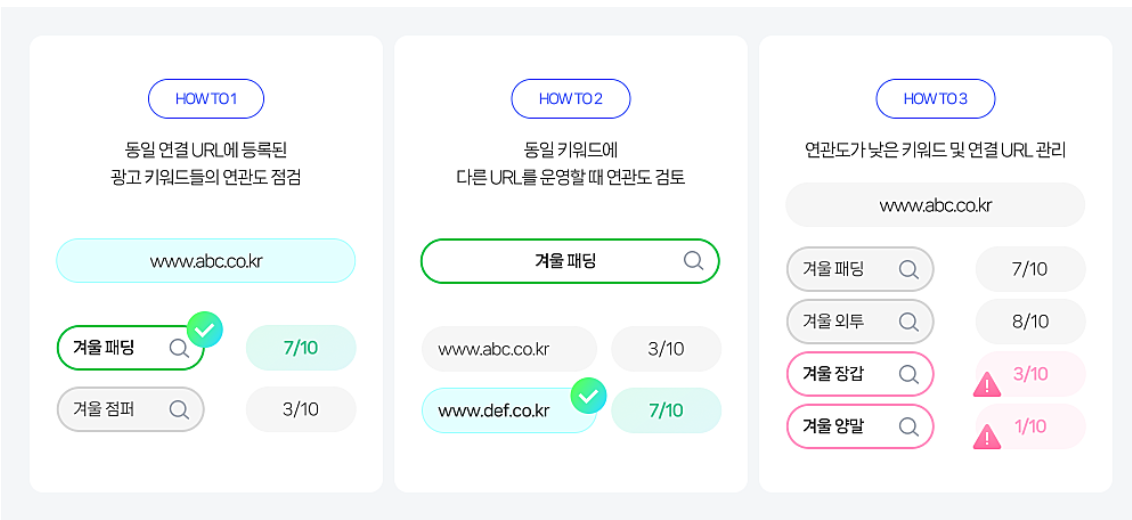Click green checkmark badge on 겨울 패딩 keyword
1132x520 pixels.
click(205, 329)
